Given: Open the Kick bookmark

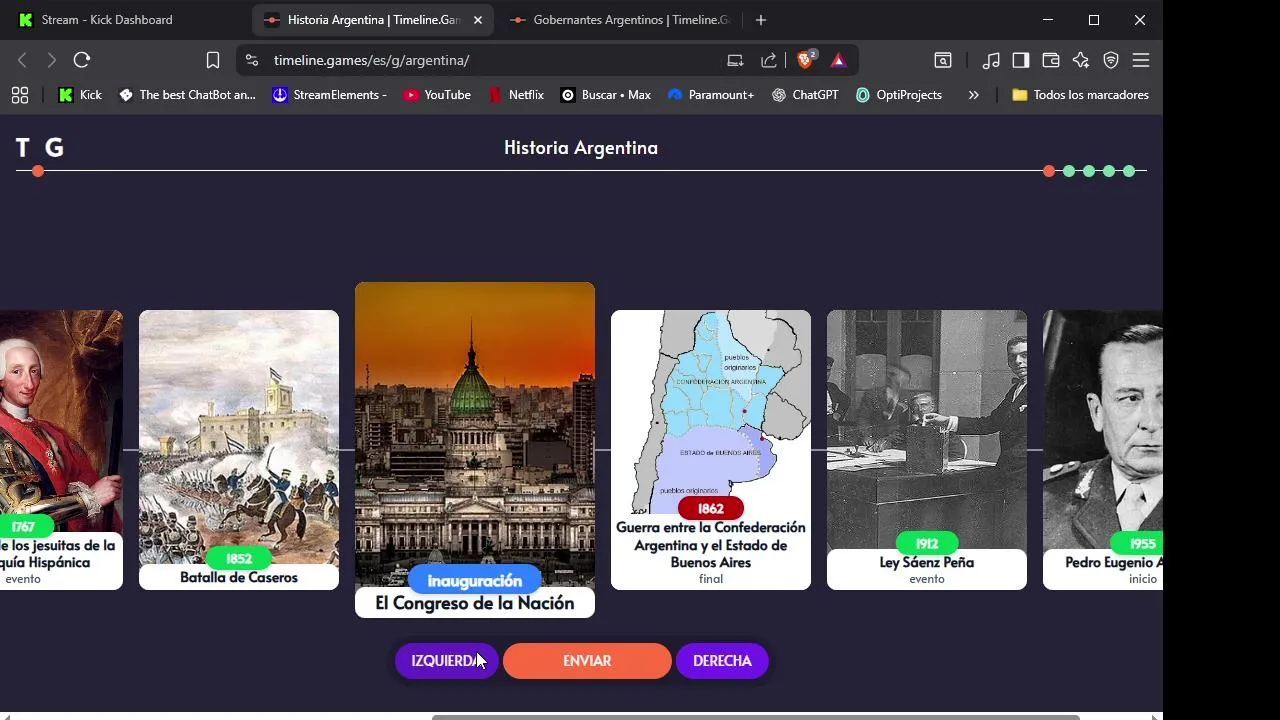Looking at the screenshot, I should tap(80, 95).
